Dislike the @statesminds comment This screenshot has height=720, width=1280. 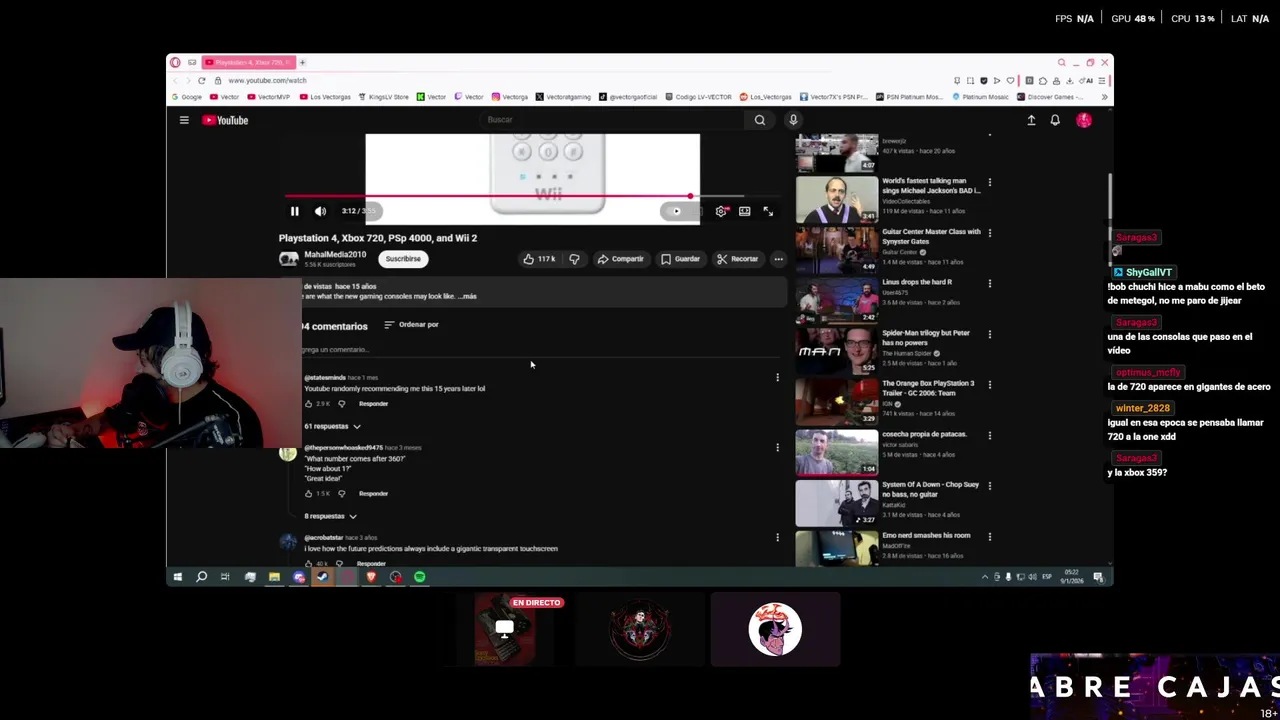341,404
